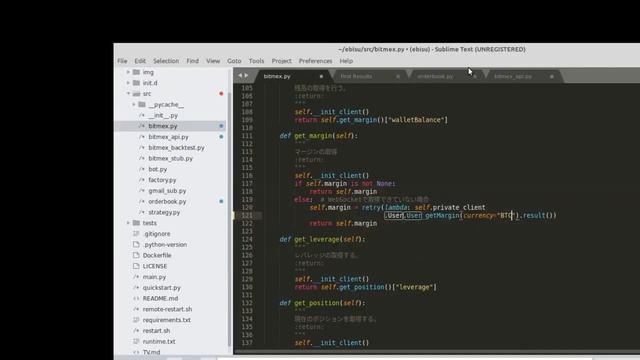Screen dimensions: 640x360
Task: Close the bitmex_api.py tab
Action: (551, 76)
